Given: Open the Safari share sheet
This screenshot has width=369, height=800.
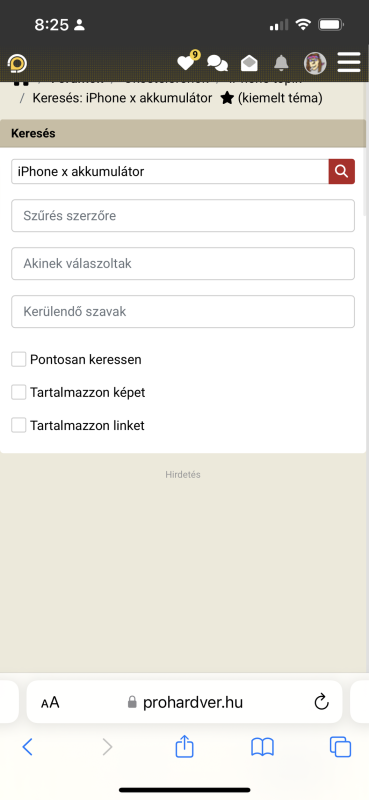Looking at the screenshot, I should point(184,747).
